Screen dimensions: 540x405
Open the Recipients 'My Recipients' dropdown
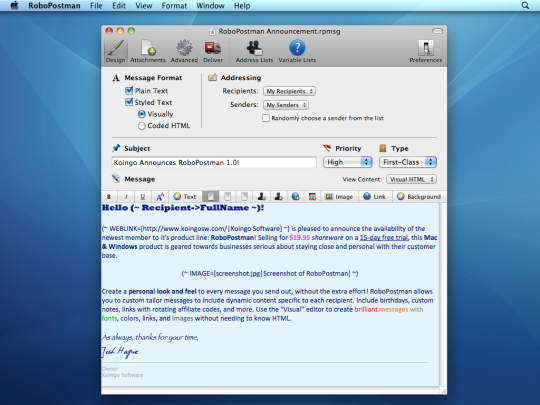click(x=289, y=91)
